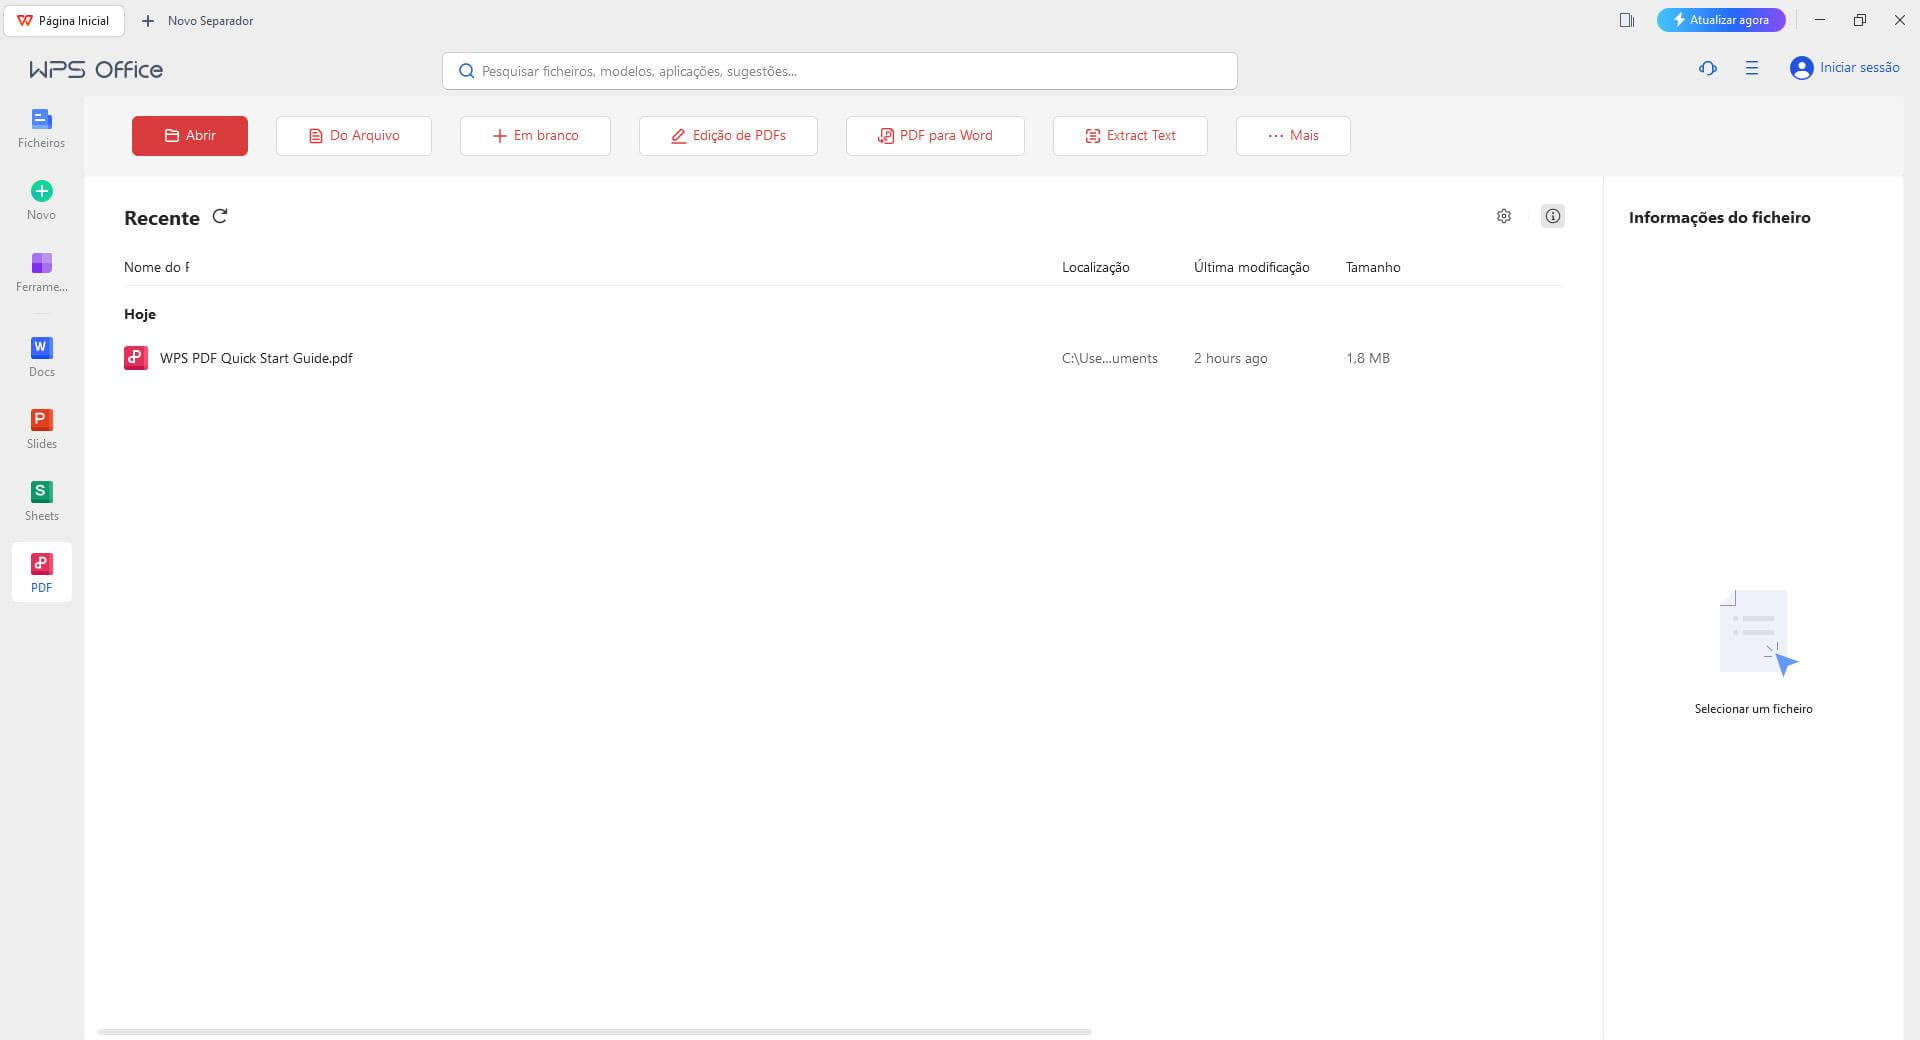Create a PDF with Em branco
This screenshot has height=1040, width=1920.
(x=535, y=136)
